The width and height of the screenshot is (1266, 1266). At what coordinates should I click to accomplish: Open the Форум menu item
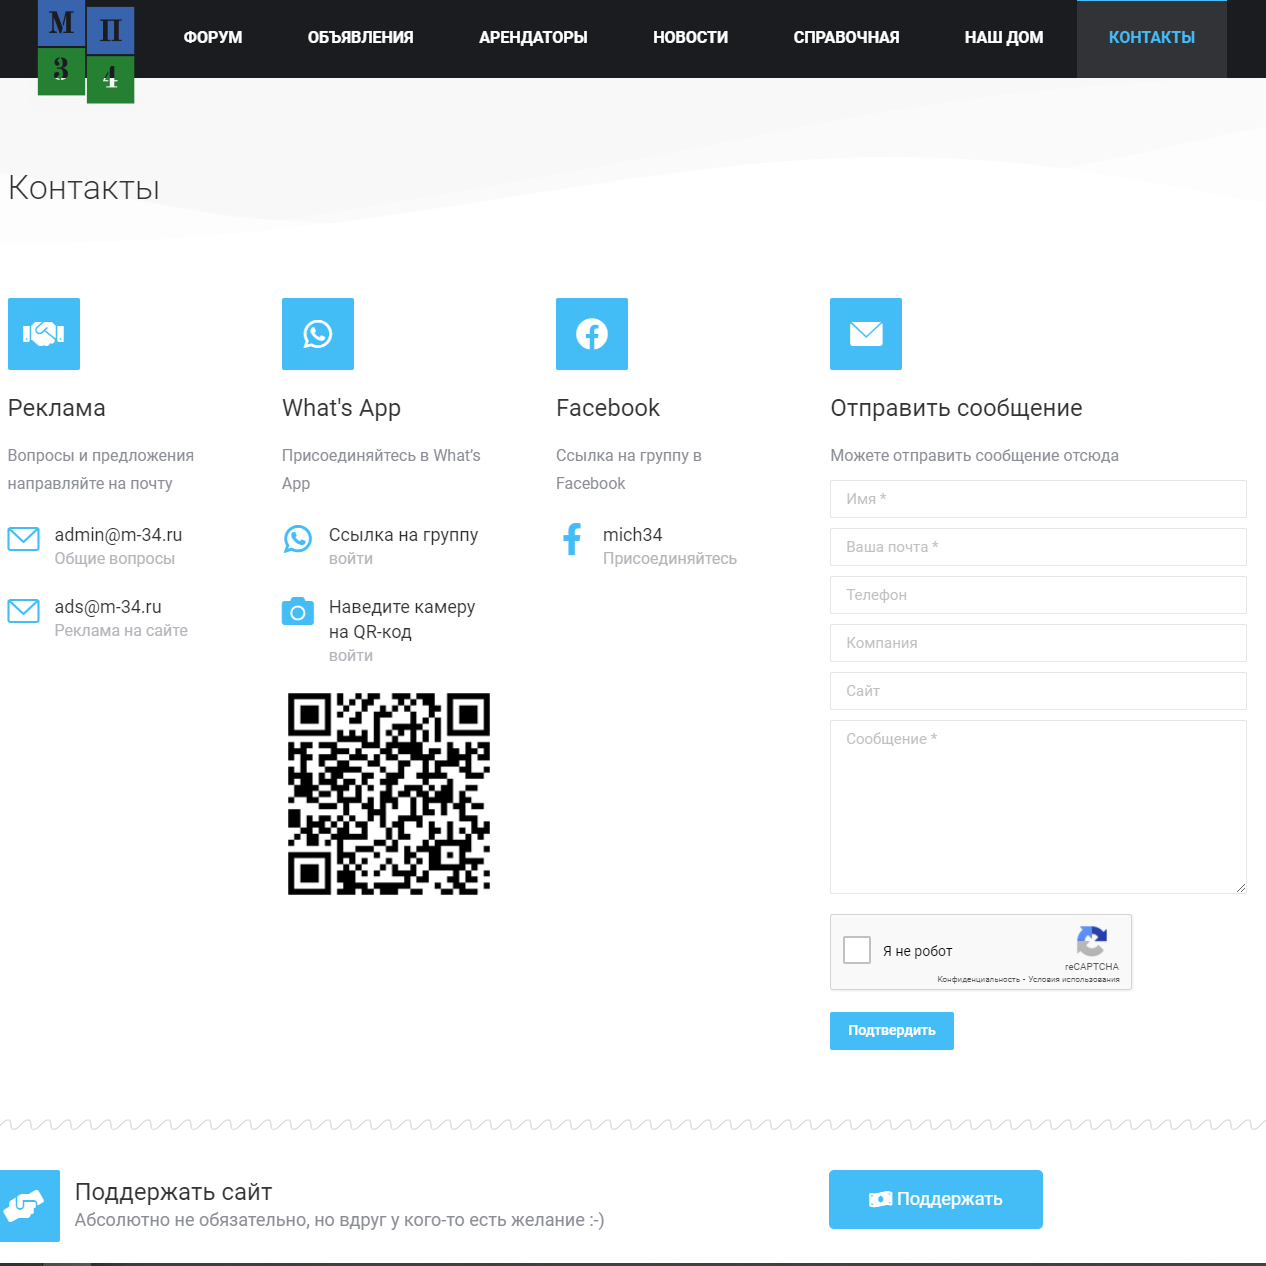[x=213, y=38]
